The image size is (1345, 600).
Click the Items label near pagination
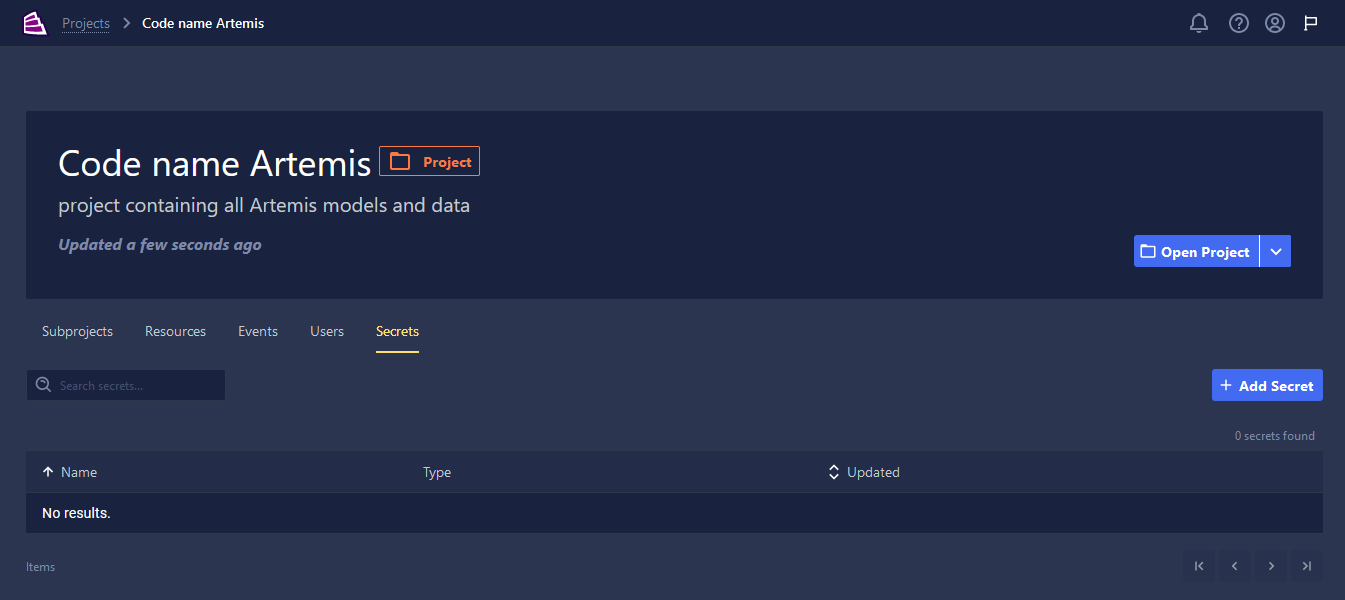40,567
